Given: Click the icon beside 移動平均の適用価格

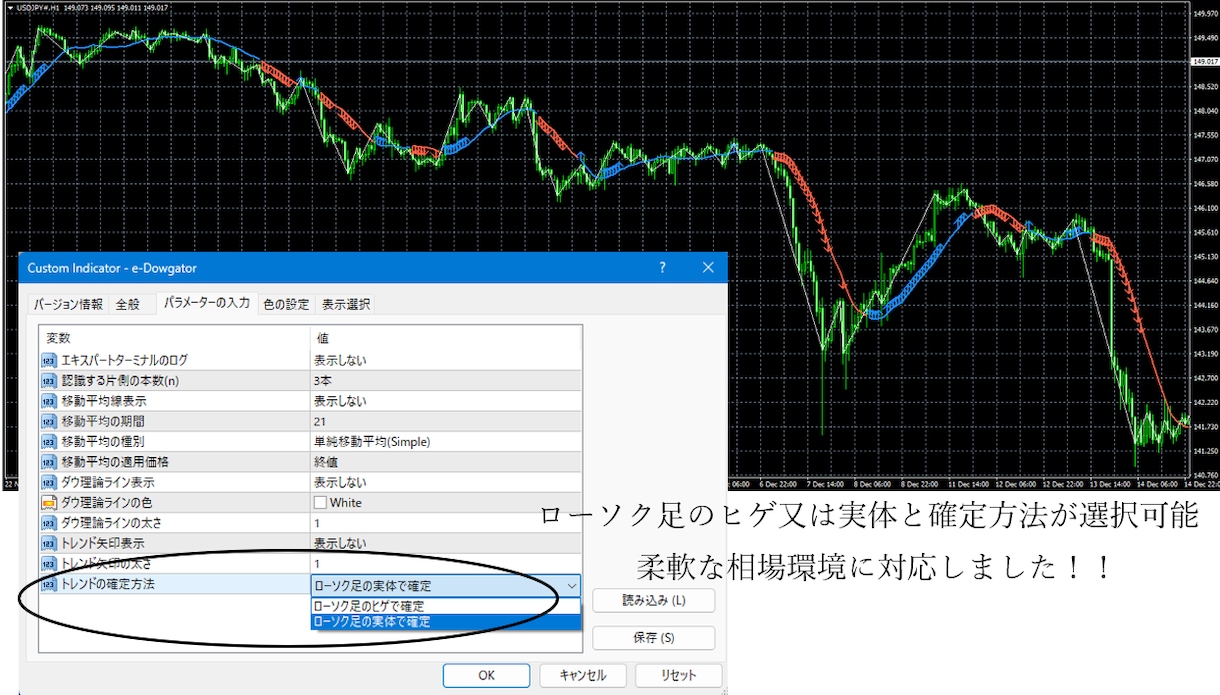Looking at the screenshot, I should [49, 462].
